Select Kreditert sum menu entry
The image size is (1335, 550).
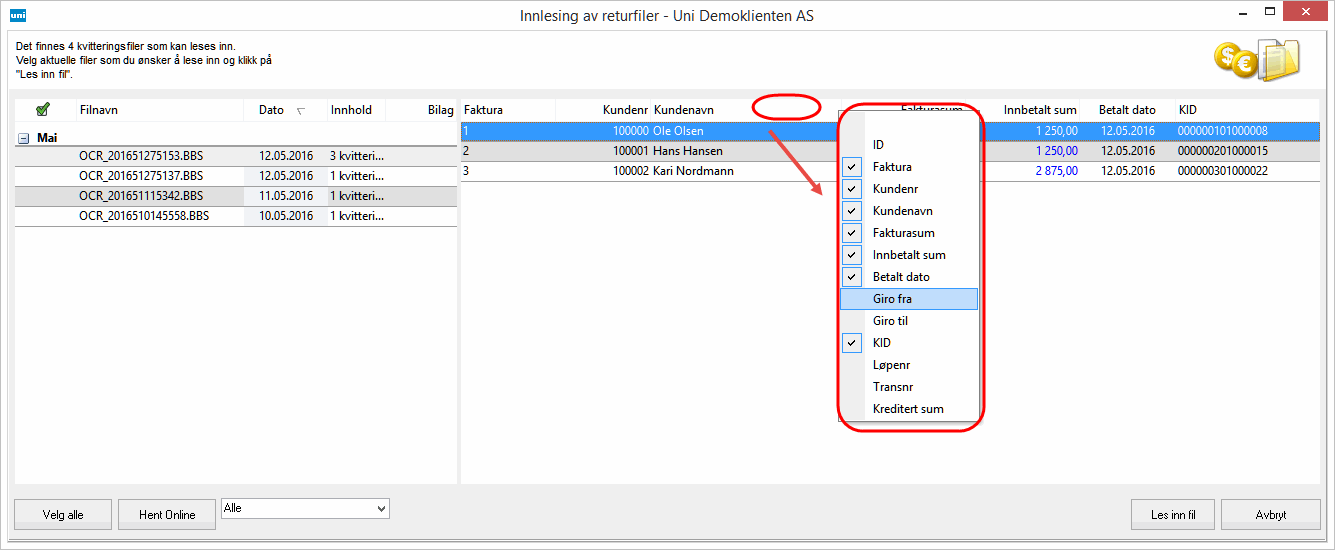[908, 409]
